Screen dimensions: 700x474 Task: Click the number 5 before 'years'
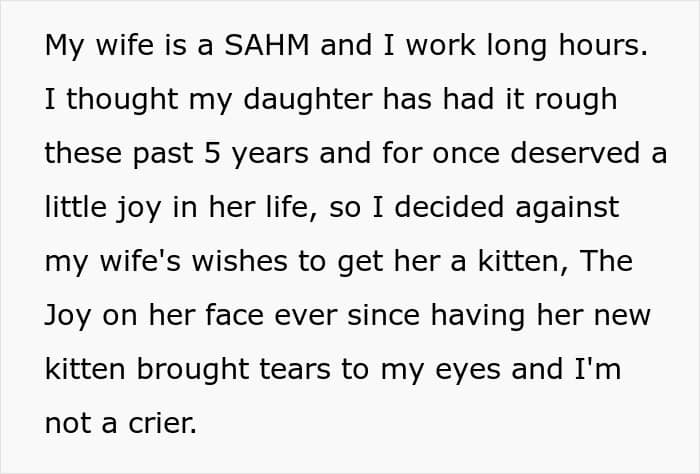(213, 153)
